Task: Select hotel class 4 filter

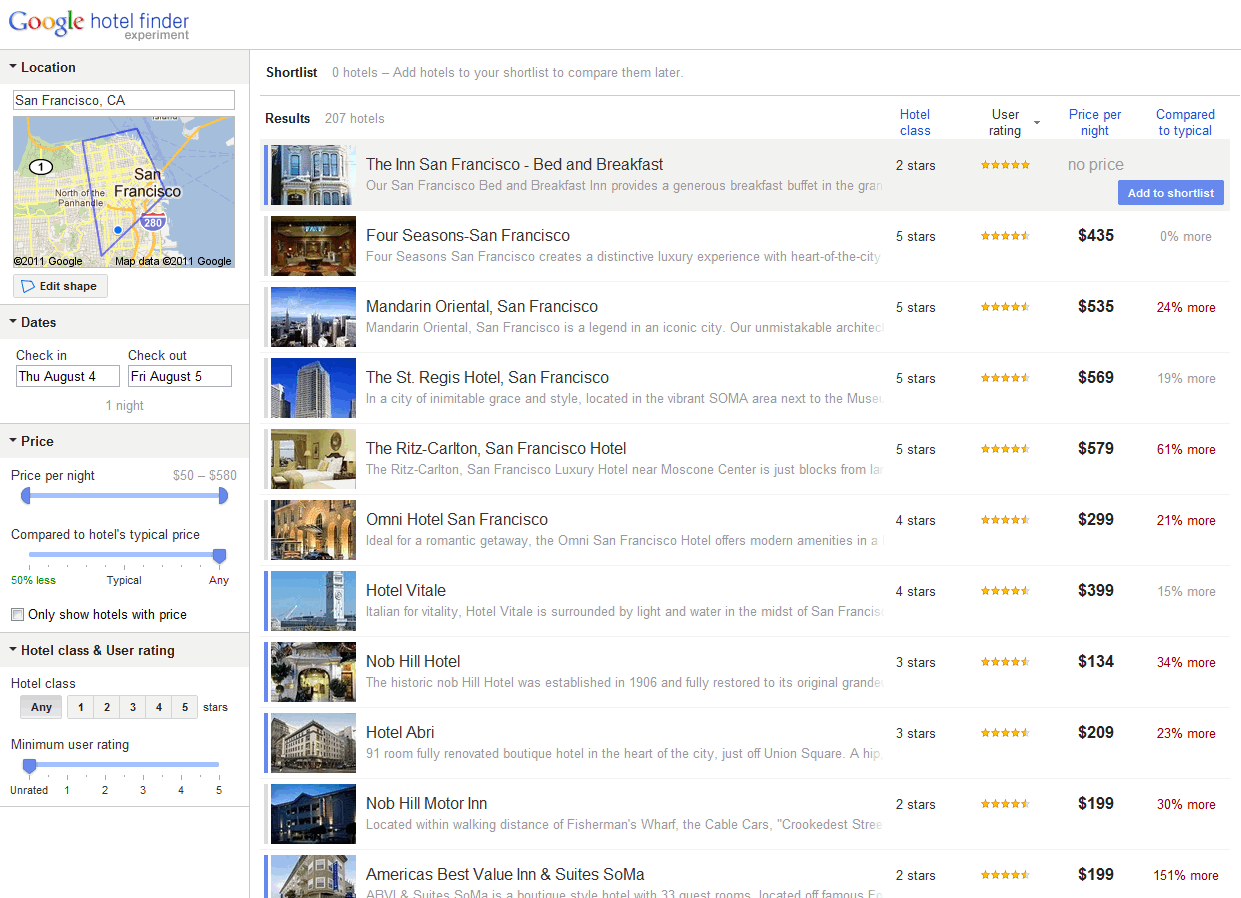Action: 158,706
